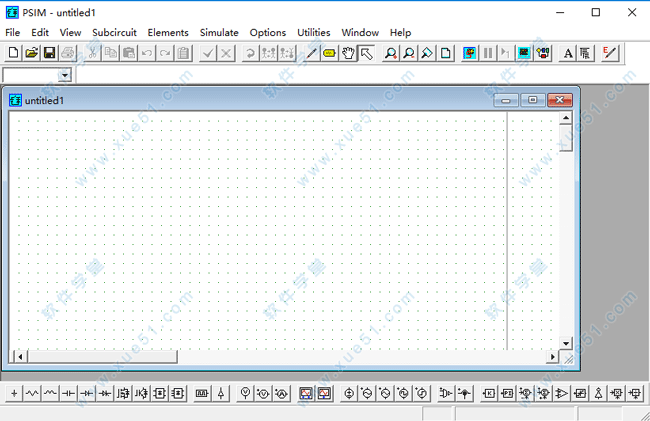Click the horizontal scrollbar left arrow
The width and height of the screenshot is (650, 421).
pyautogui.click(x=20, y=356)
